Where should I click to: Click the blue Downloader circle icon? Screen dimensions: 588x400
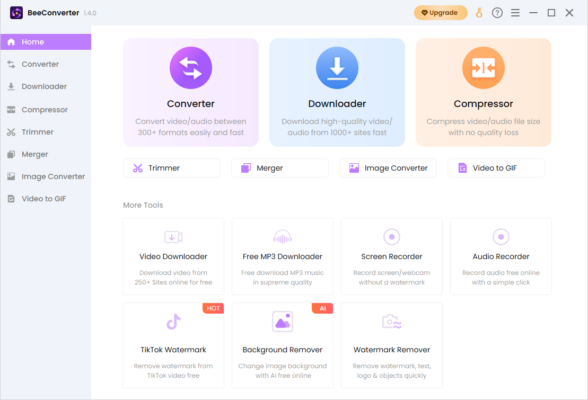point(337,68)
